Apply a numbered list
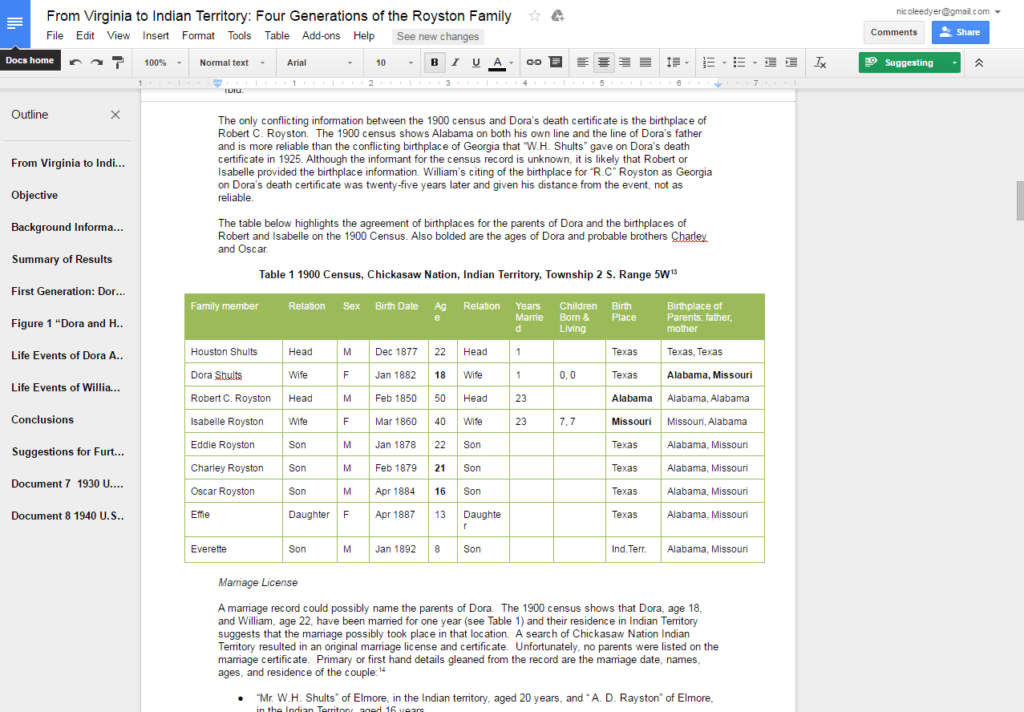The image size is (1024, 712). click(709, 63)
